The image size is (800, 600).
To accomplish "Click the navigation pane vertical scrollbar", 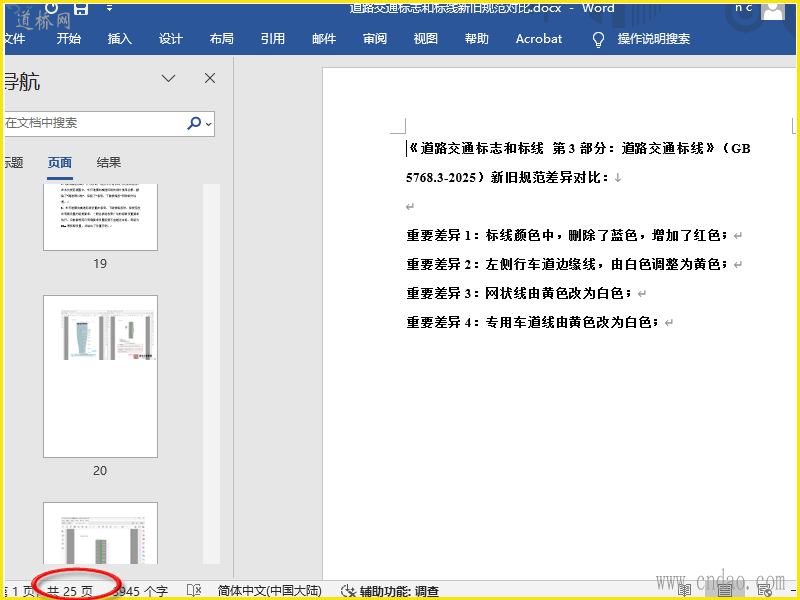I will [211, 373].
